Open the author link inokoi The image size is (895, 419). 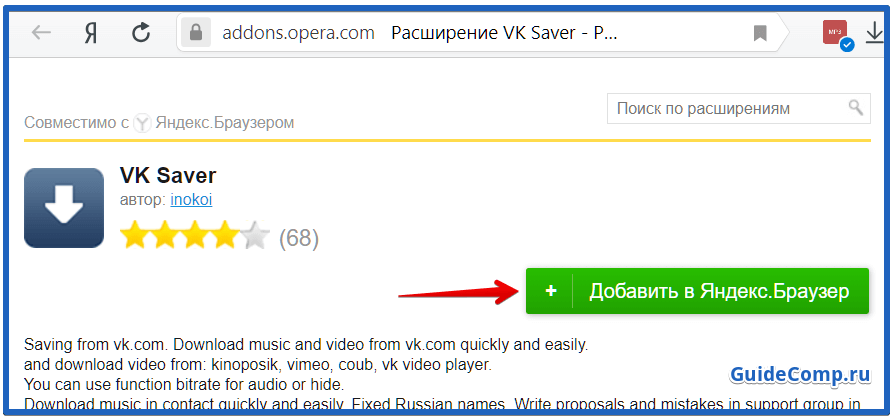coord(191,200)
